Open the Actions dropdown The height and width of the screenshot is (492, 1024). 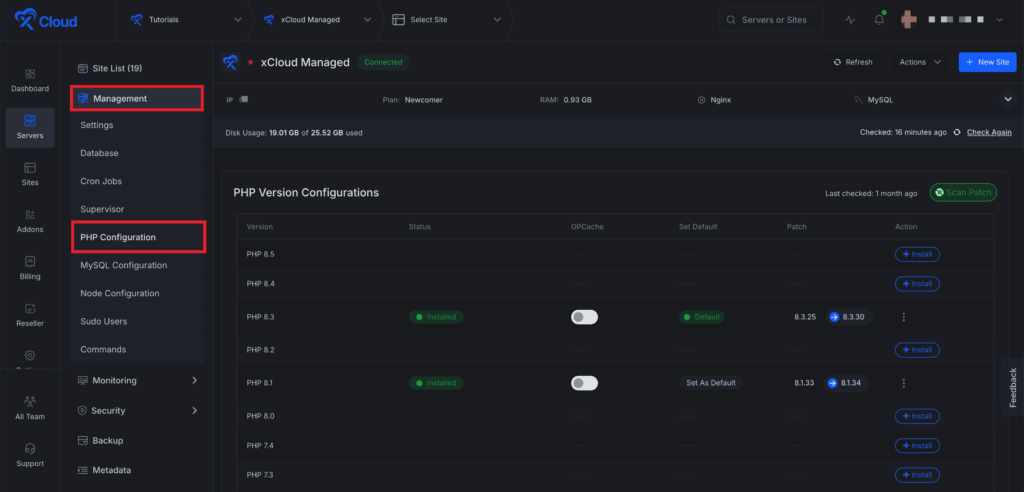[x=919, y=62]
